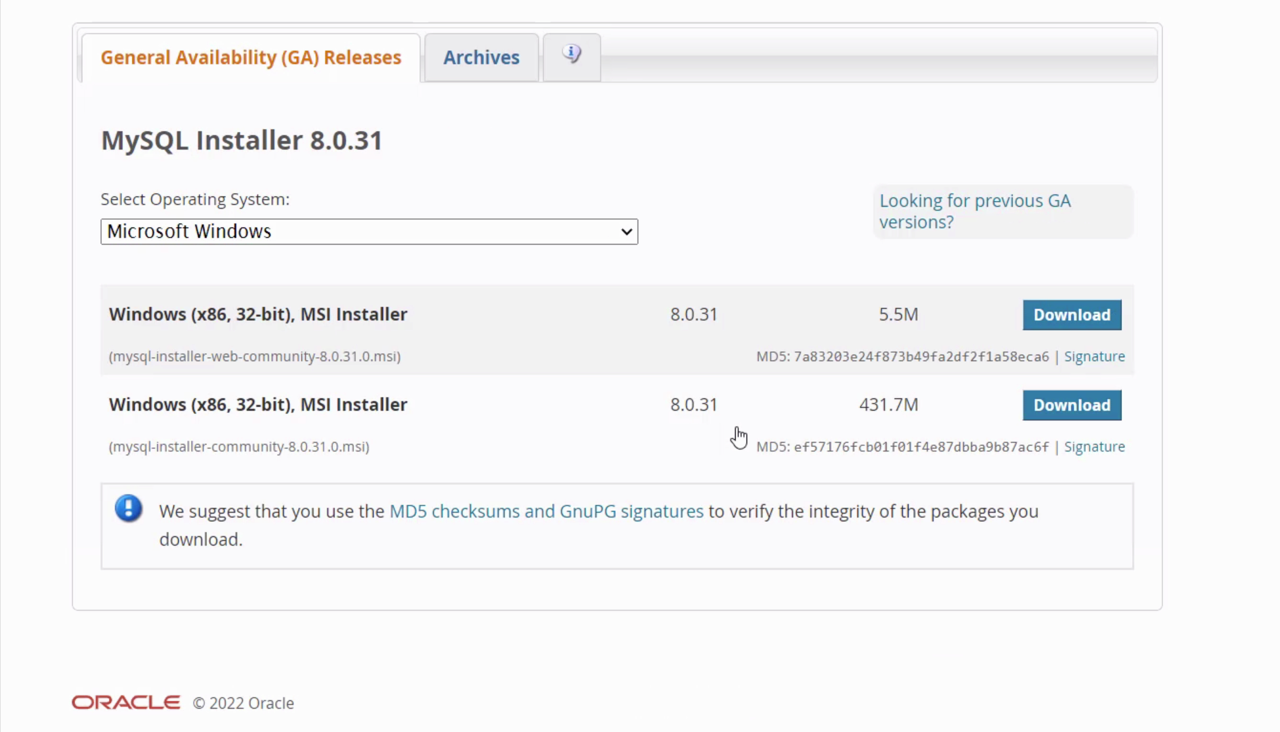This screenshot has height=732, width=1280.
Task: Click the Oracle logo in the footer
Action: pyautogui.click(x=126, y=703)
